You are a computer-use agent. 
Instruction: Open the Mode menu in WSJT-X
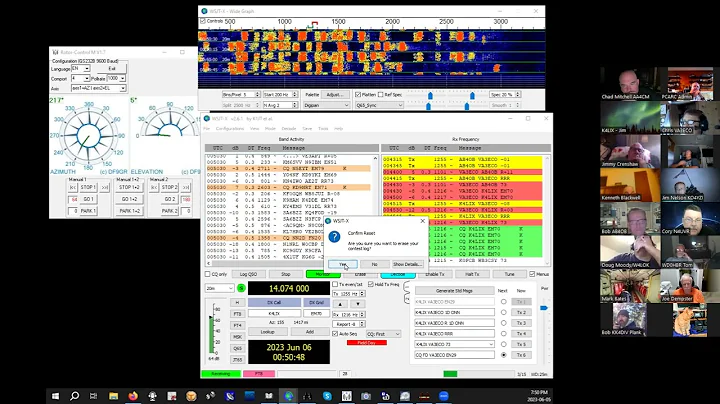coord(270,129)
